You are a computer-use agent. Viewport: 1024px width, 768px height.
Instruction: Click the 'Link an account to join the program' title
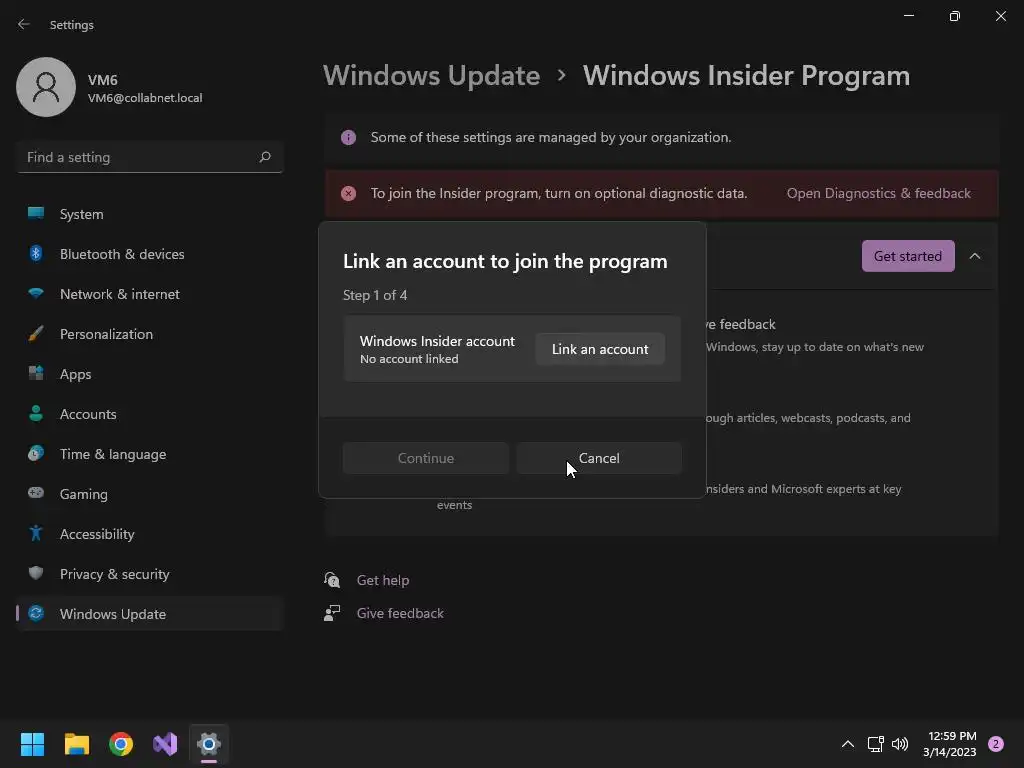505,261
